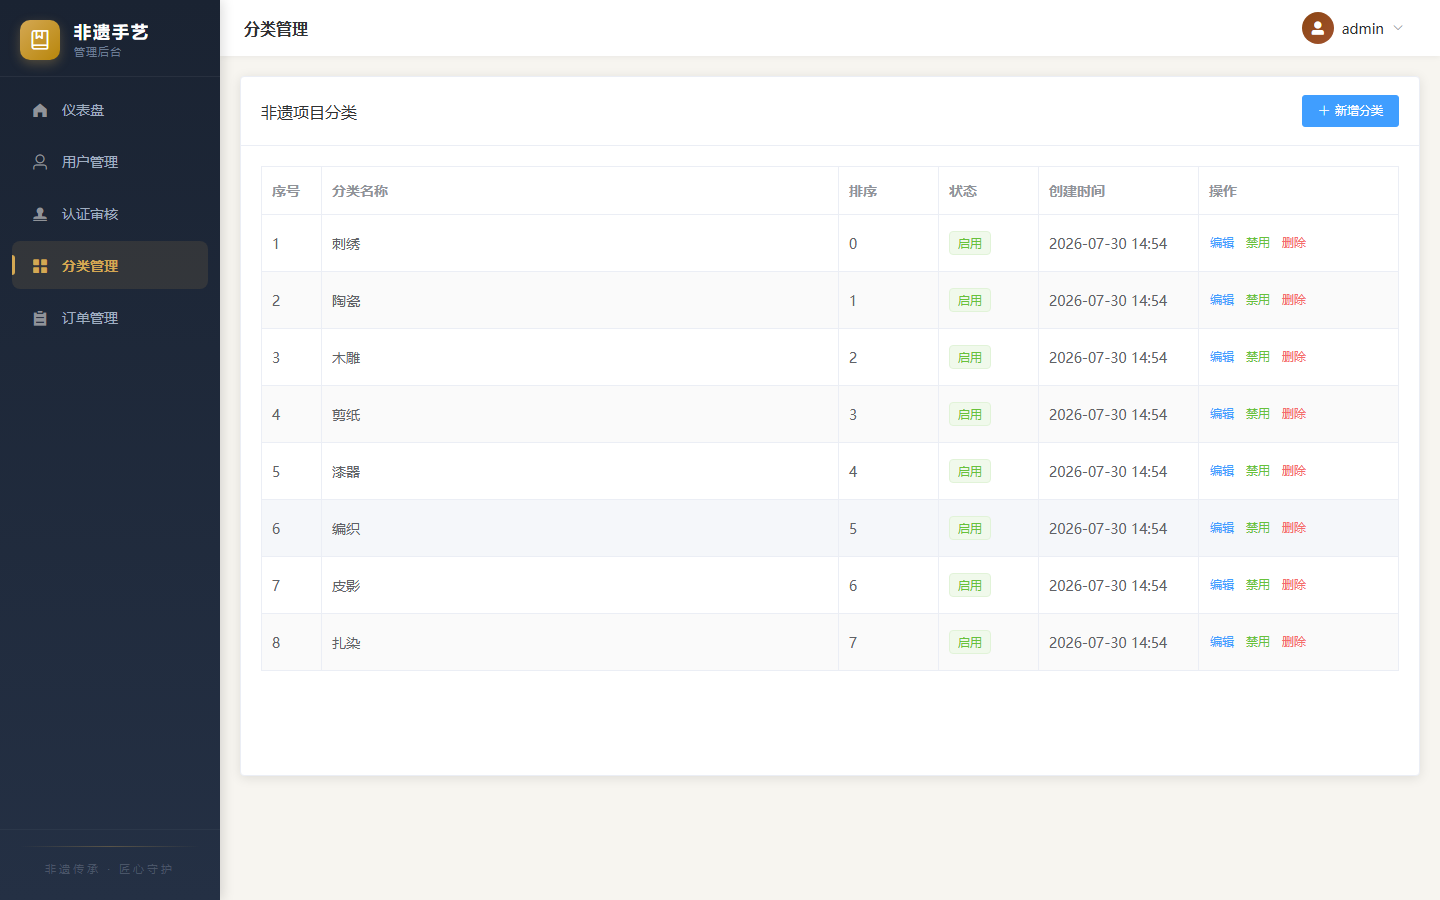Click the dashboard home icon

40,110
